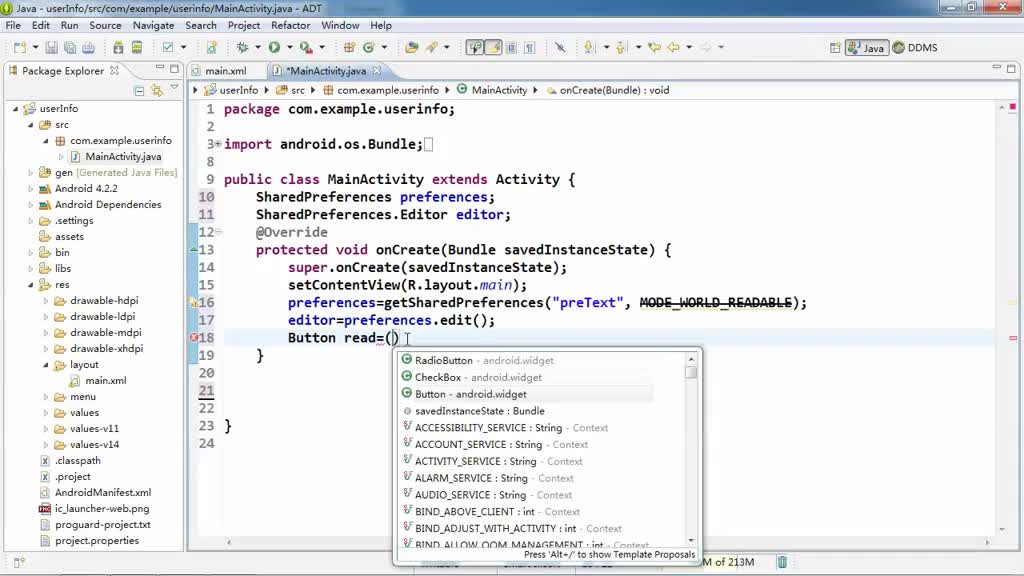Click autocomplete list scroll down arrow
This screenshot has height=576, width=1024.
pos(691,541)
